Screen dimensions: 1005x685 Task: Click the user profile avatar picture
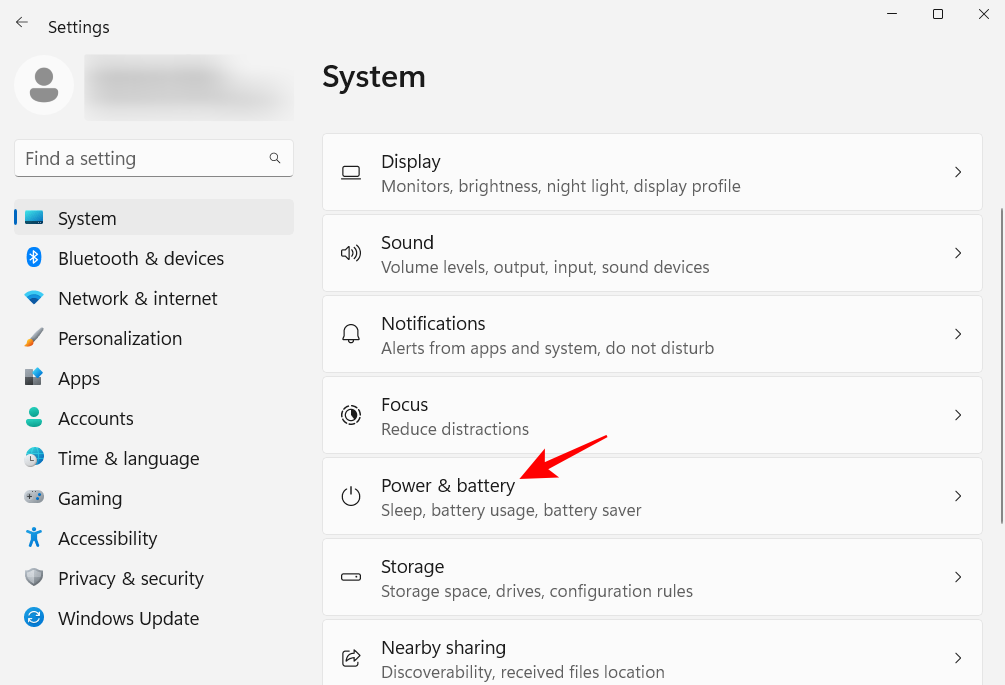pos(43,85)
